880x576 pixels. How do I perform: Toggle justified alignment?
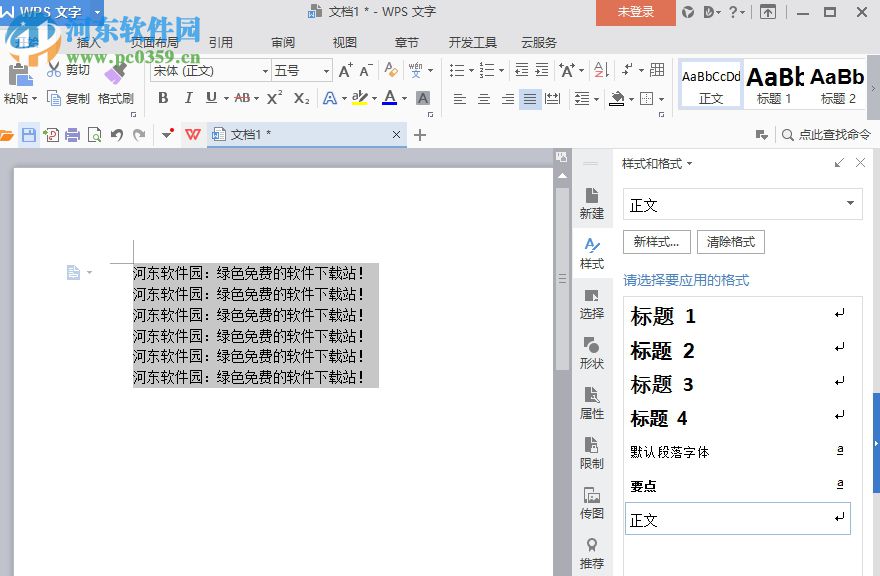click(x=530, y=99)
